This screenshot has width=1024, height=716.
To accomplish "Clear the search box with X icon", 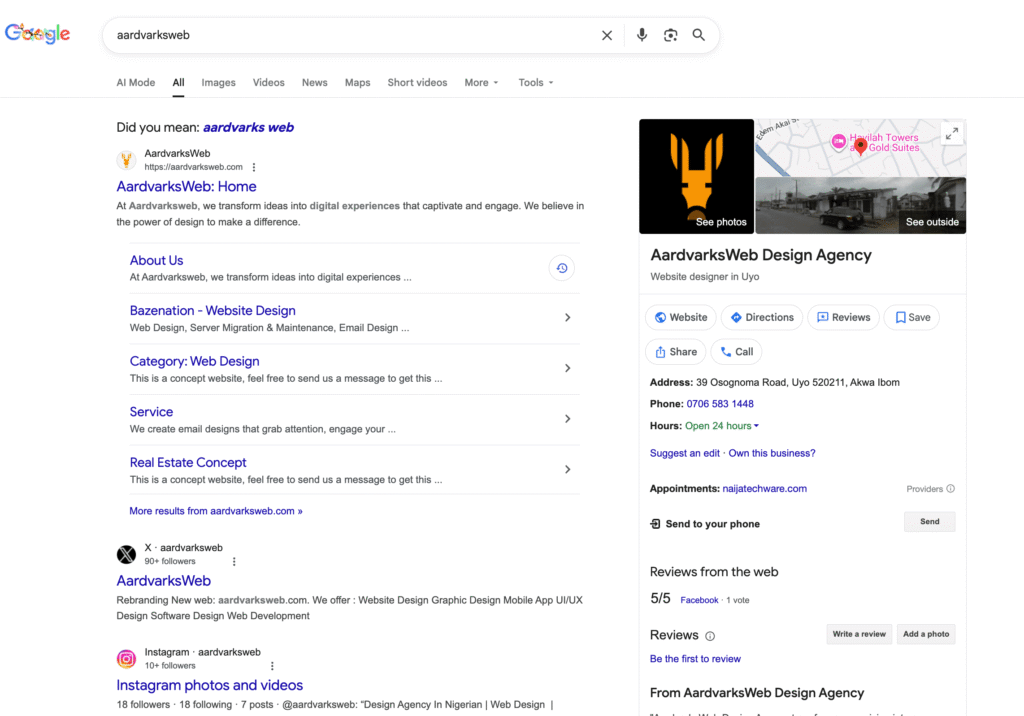I will coord(607,35).
